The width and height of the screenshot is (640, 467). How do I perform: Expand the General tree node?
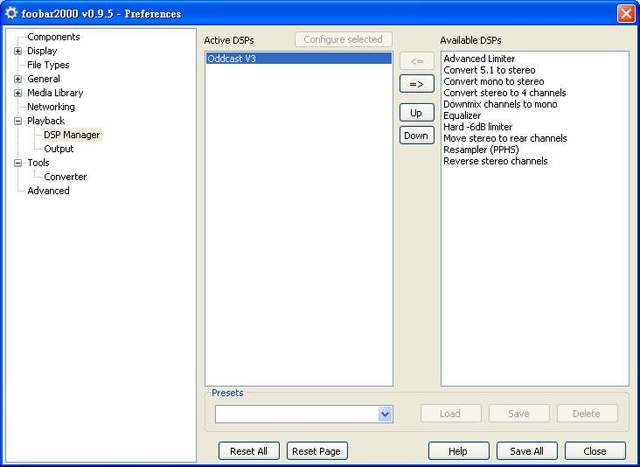[18, 79]
